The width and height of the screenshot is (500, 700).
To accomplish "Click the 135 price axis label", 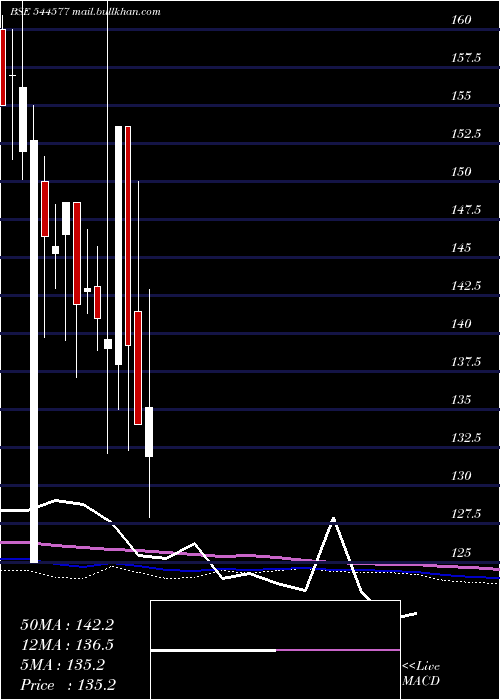I will click(461, 400).
